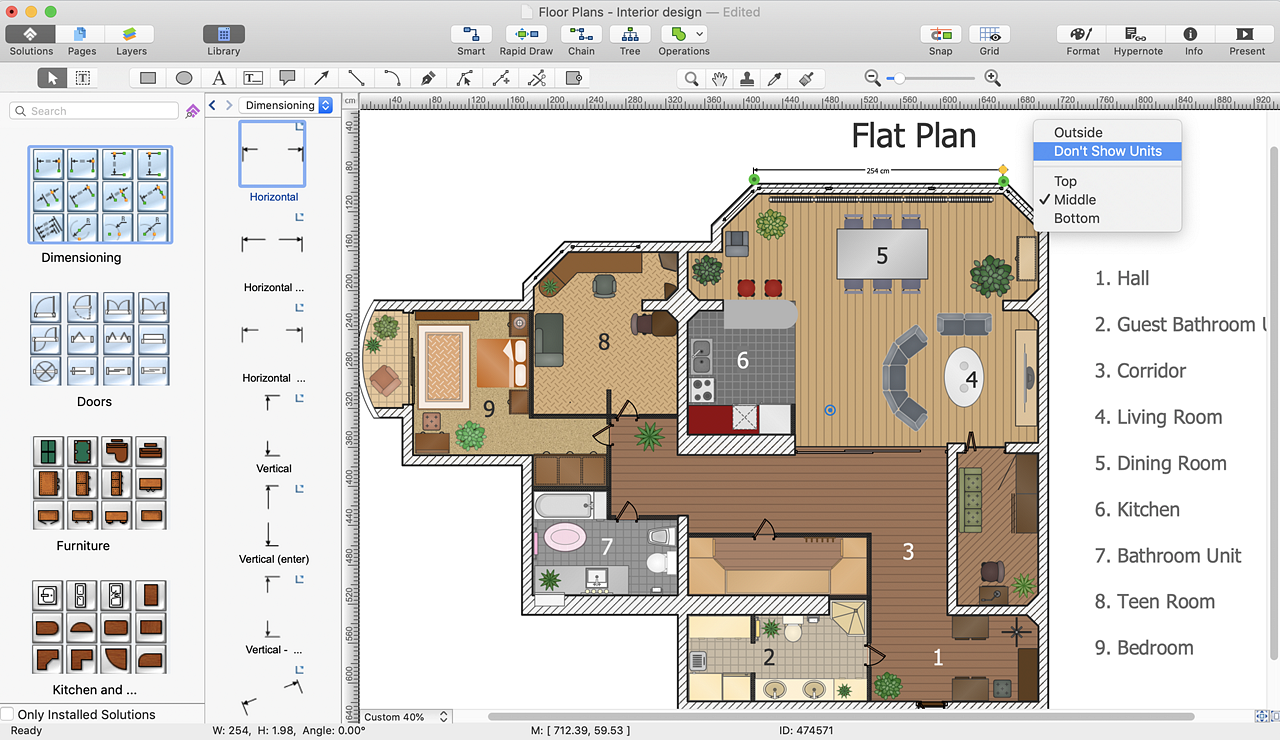1280x740 pixels.
Task: Pick the rectangle shape tool
Action: (148, 78)
